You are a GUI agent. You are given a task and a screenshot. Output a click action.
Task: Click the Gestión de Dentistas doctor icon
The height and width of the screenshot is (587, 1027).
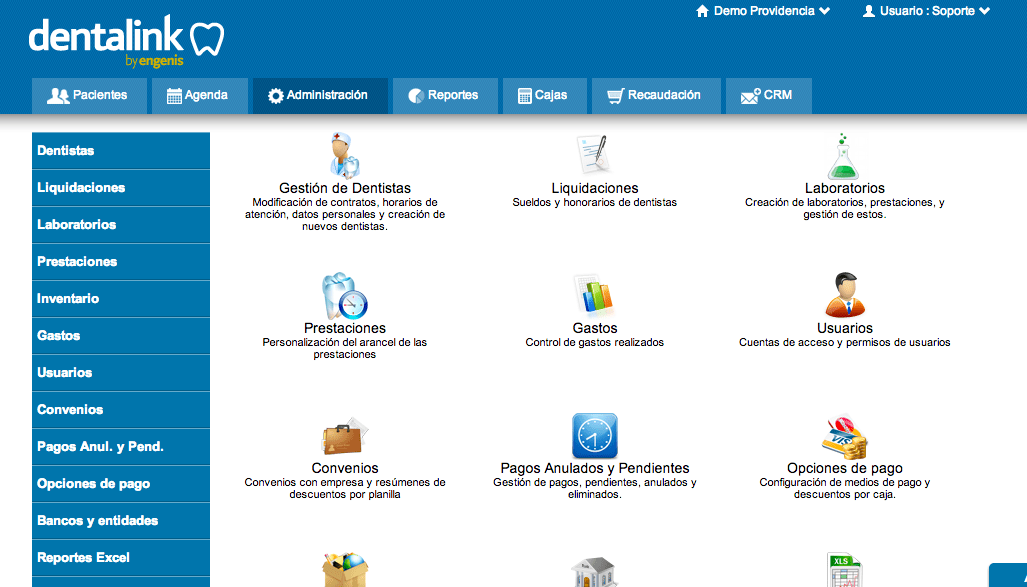[x=344, y=155]
